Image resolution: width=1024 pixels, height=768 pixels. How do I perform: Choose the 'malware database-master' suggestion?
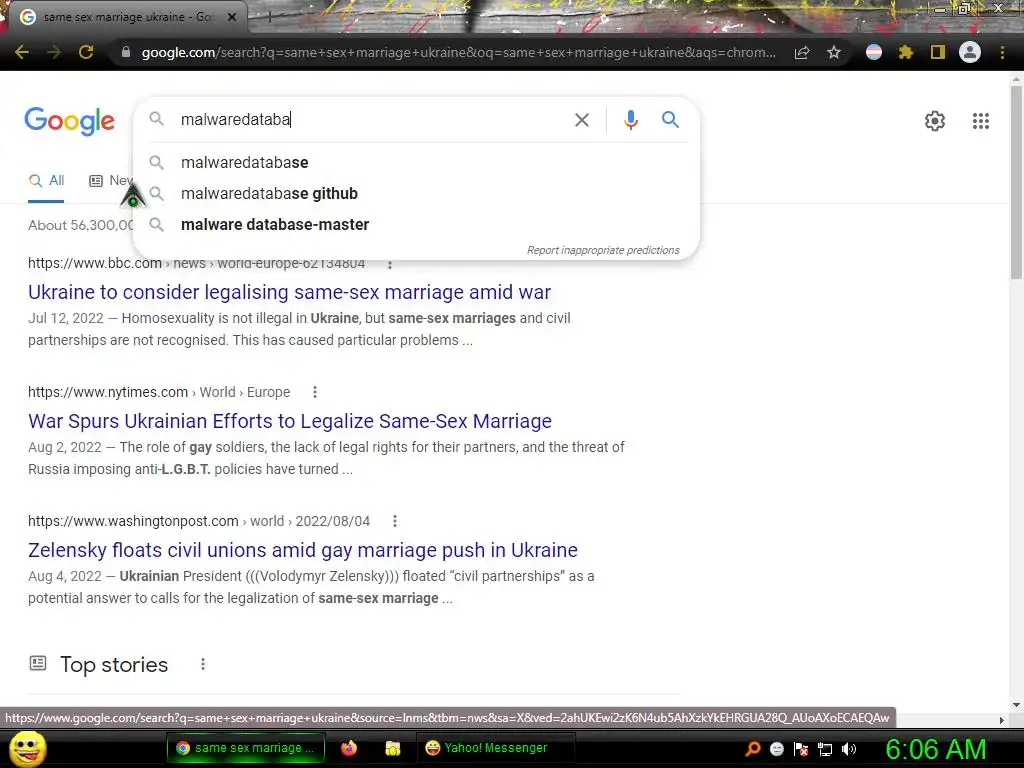[x=417, y=225]
